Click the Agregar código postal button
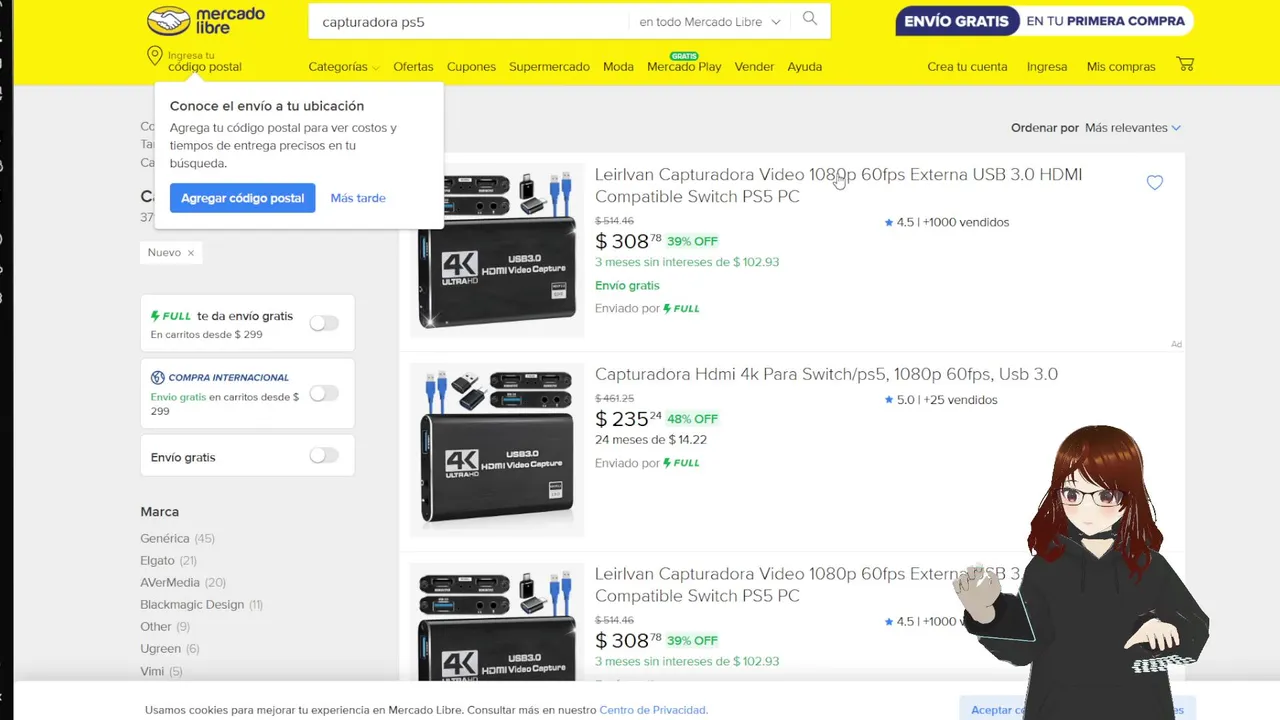Image resolution: width=1280 pixels, height=720 pixels. [x=242, y=198]
